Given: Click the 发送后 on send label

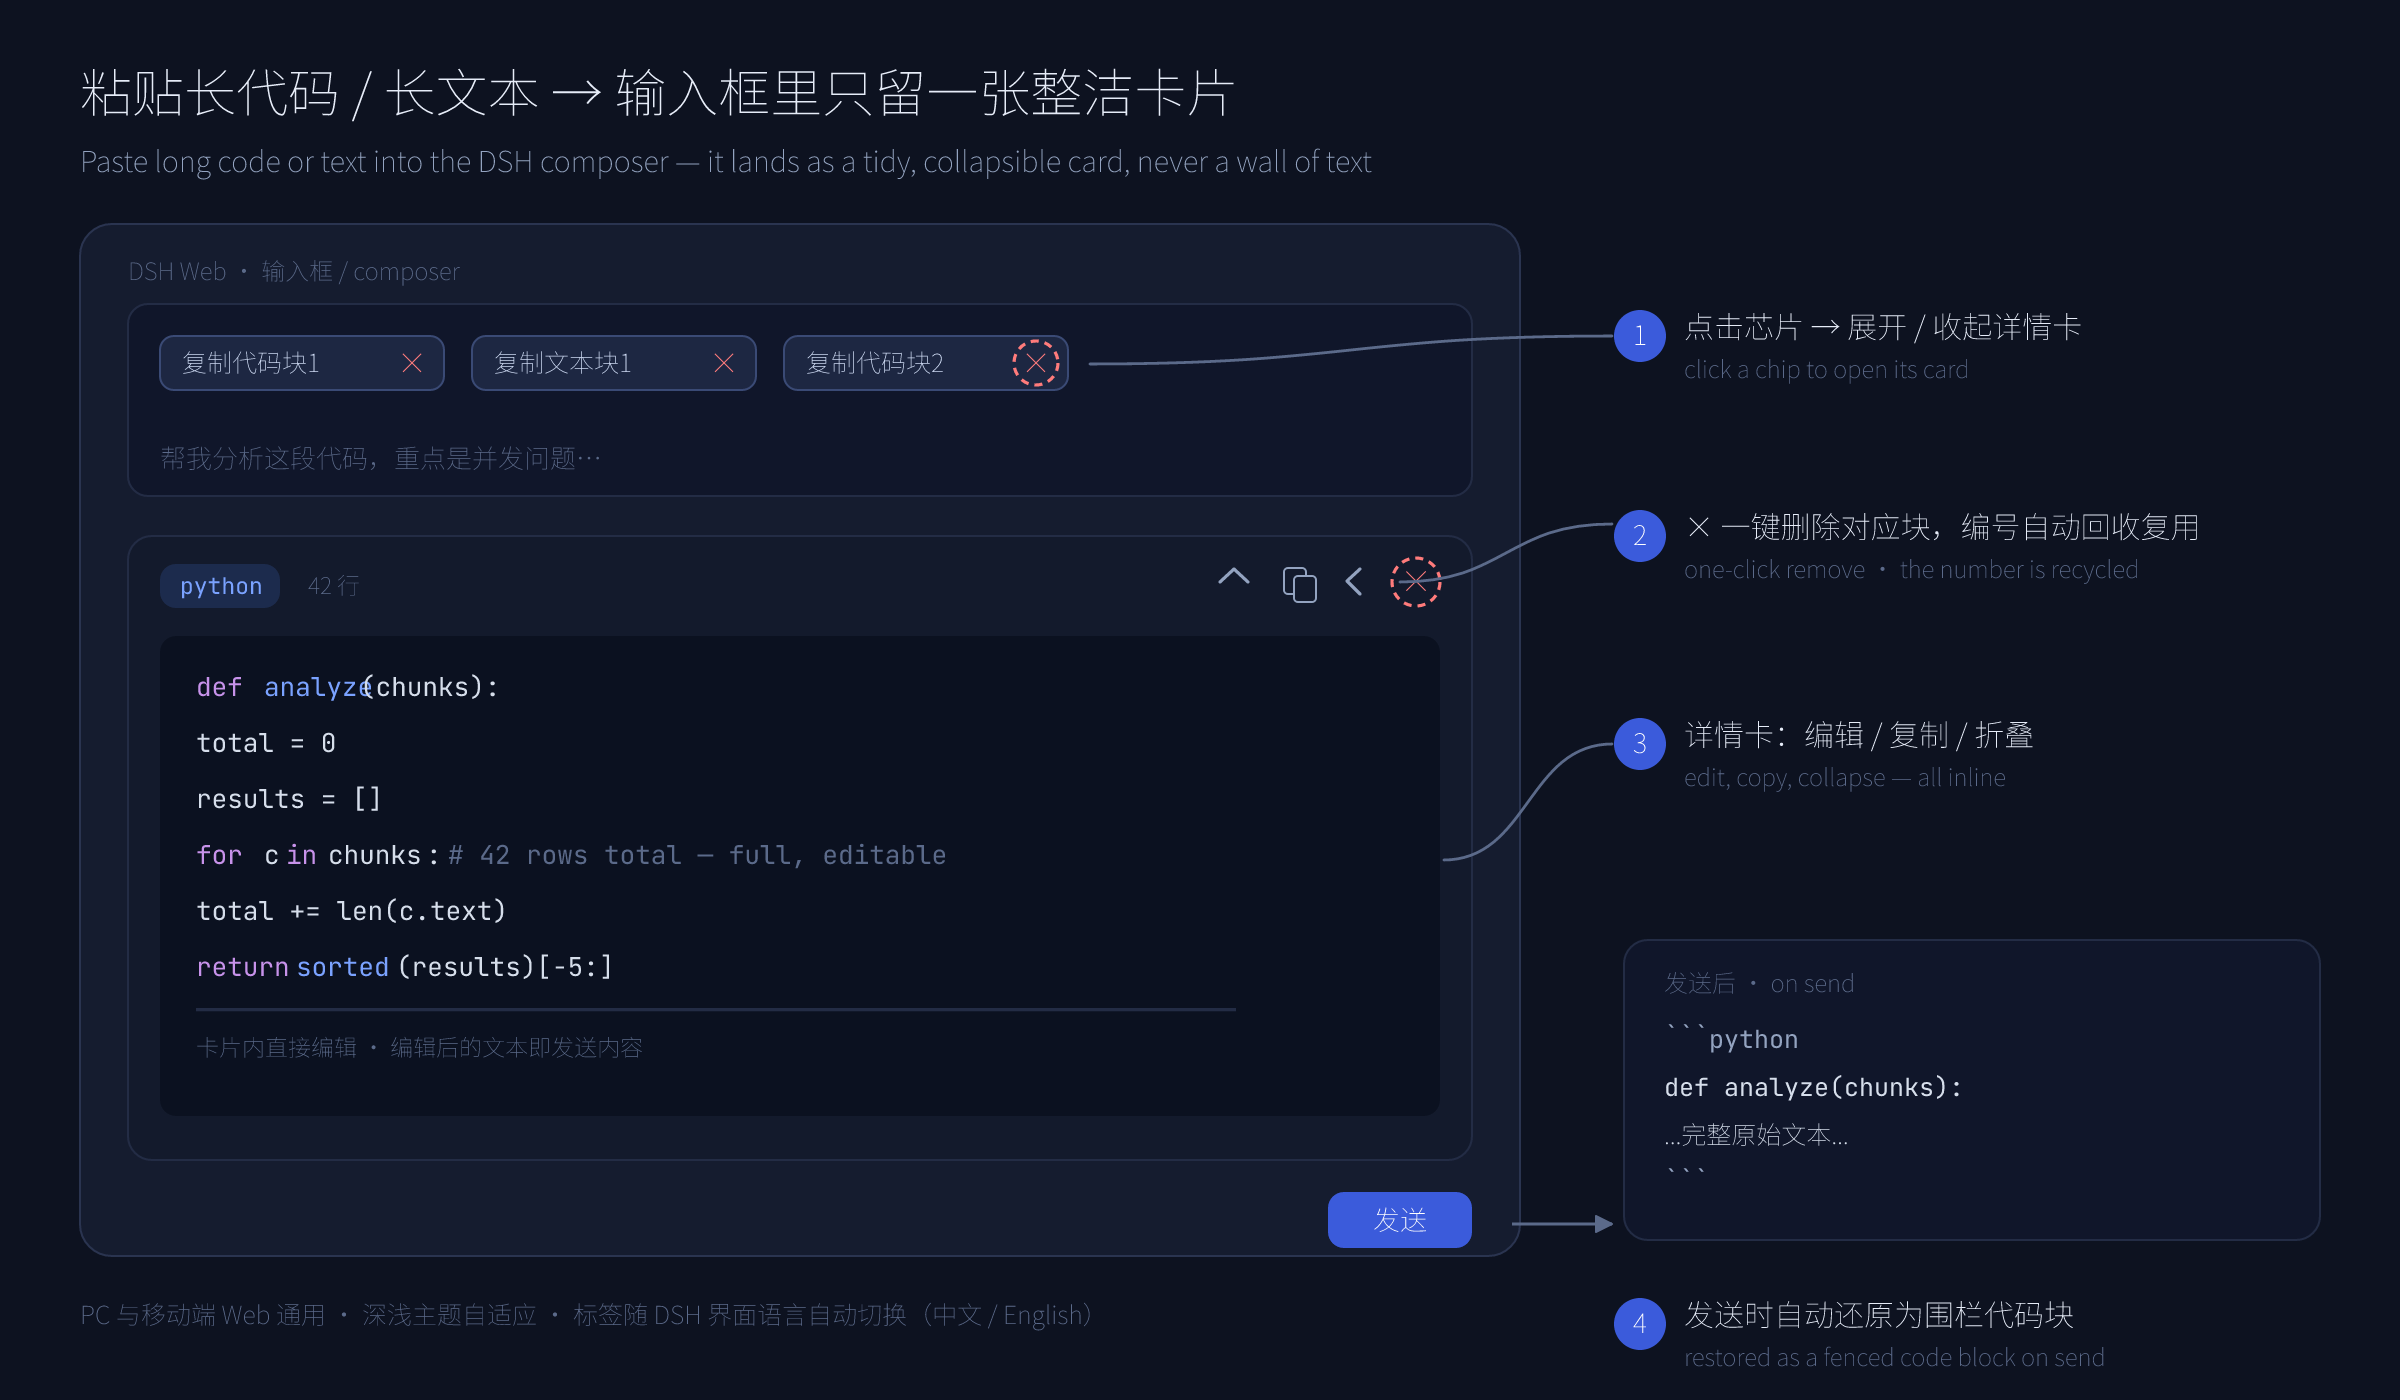Looking at the screenshot, I should point(1759,983).
